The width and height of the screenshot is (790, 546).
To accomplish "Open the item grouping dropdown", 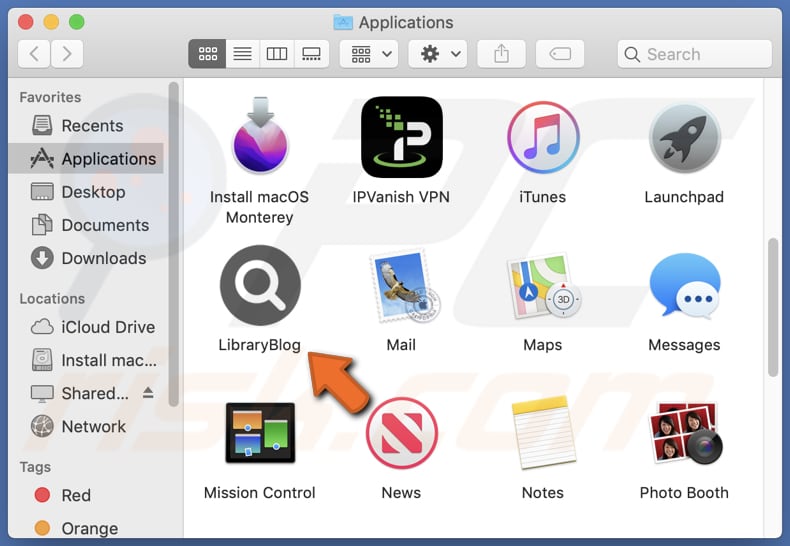I will (369, 53).
